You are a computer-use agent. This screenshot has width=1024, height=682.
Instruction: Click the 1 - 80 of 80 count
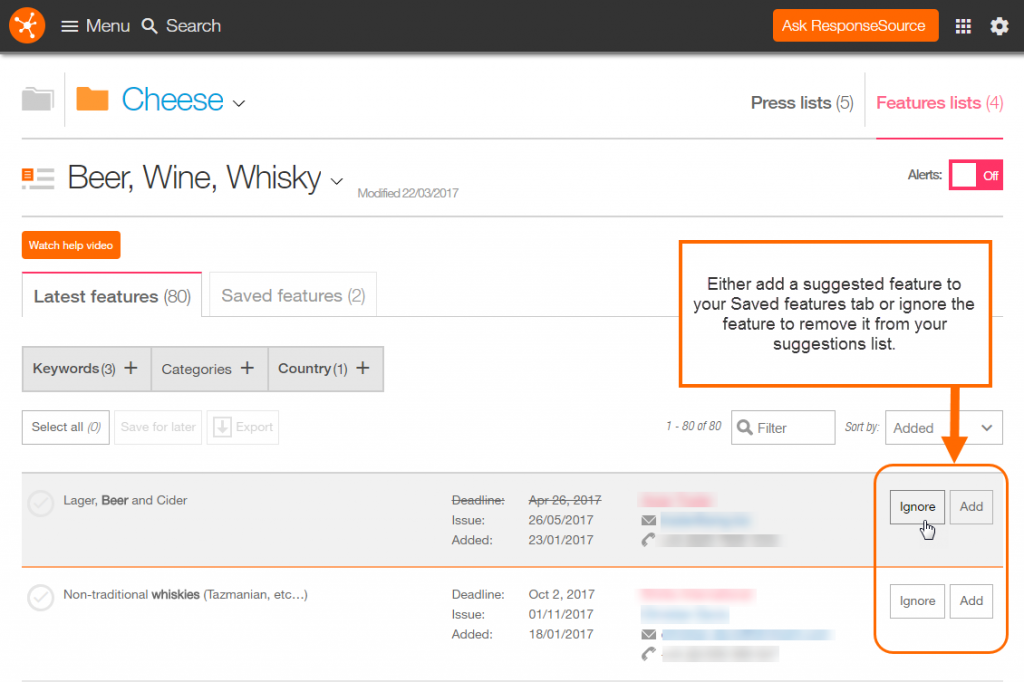[x=694, y=427]
